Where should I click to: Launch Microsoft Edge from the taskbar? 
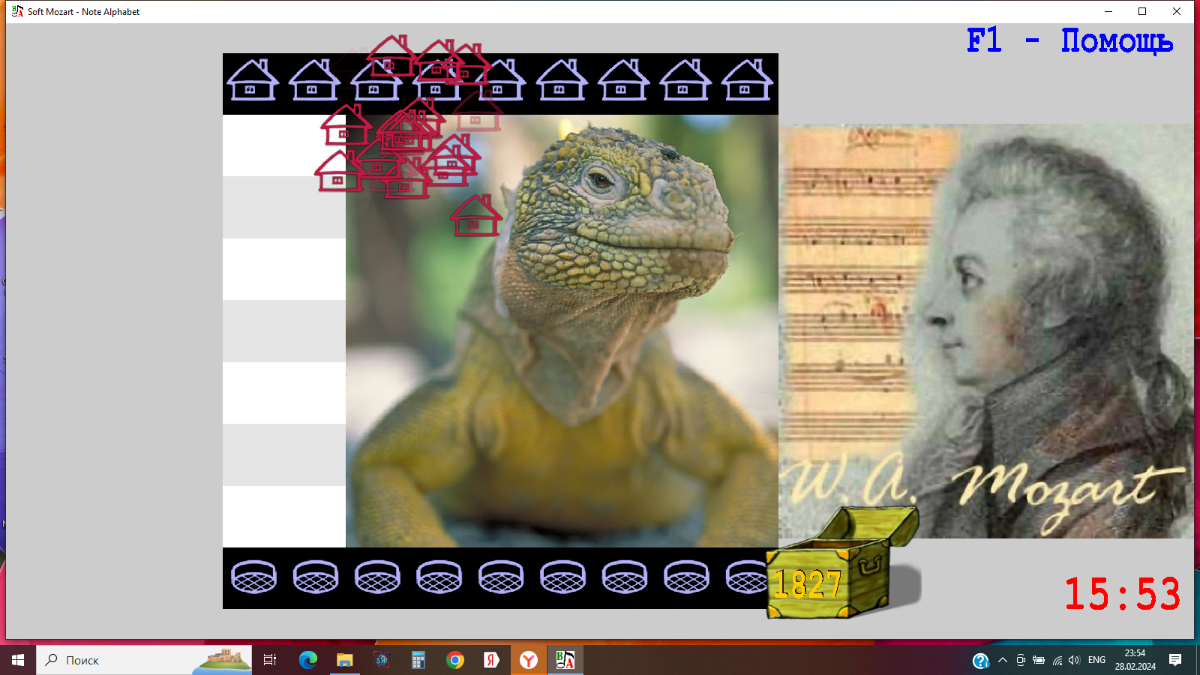[307, 660]
